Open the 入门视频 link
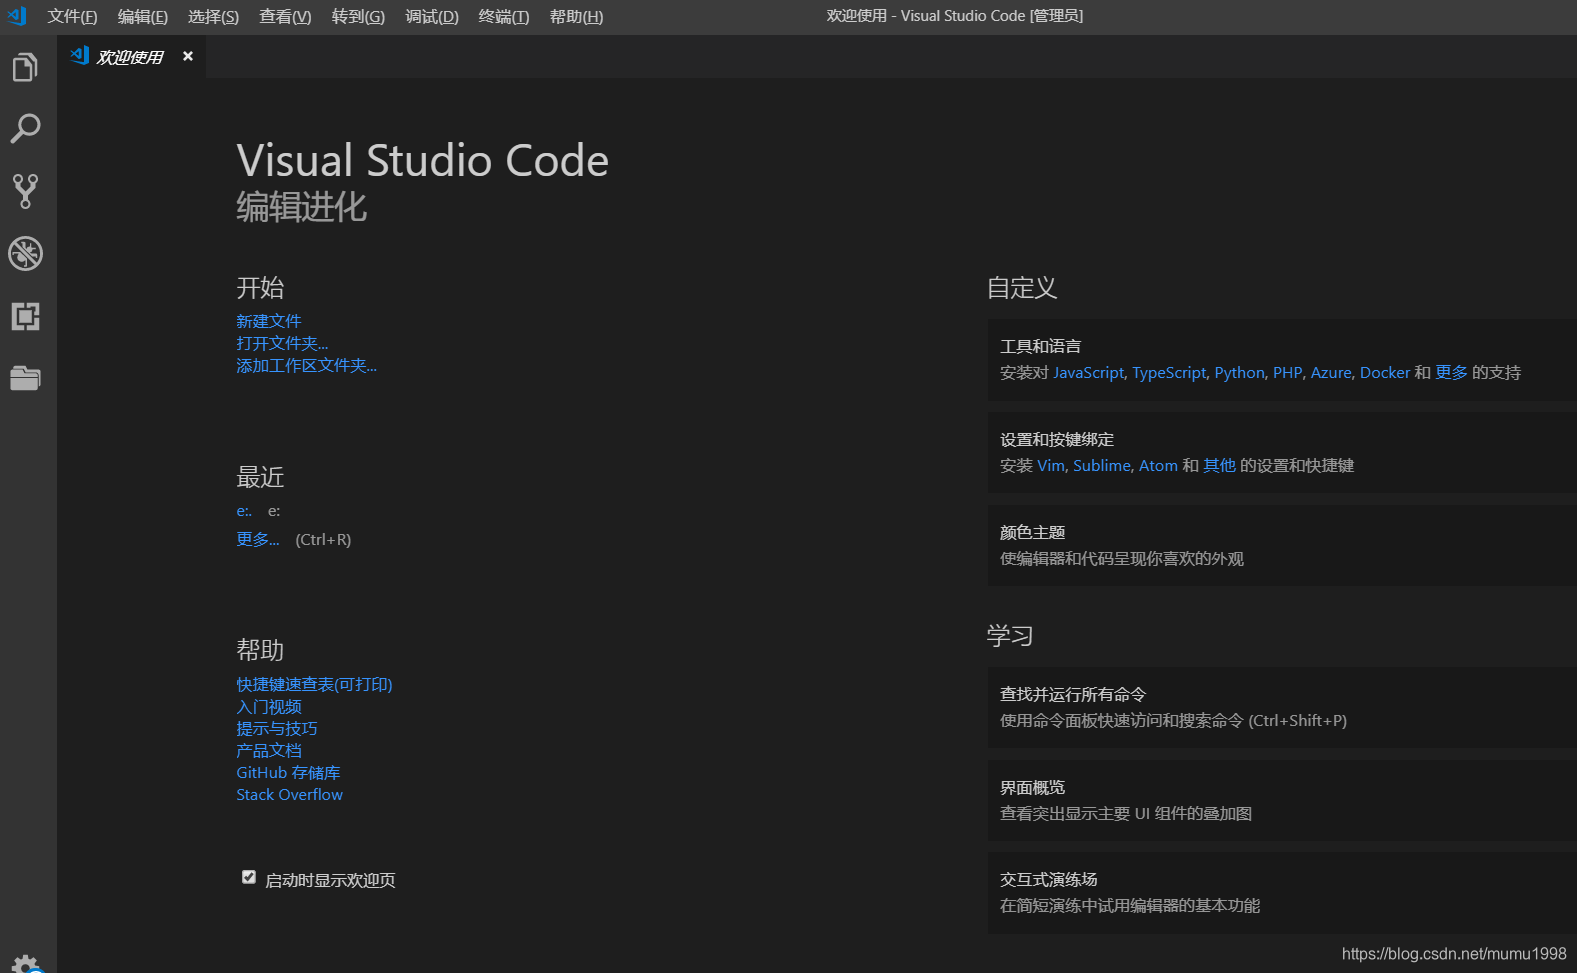The image size is (1577, 973). pos(268,706)
